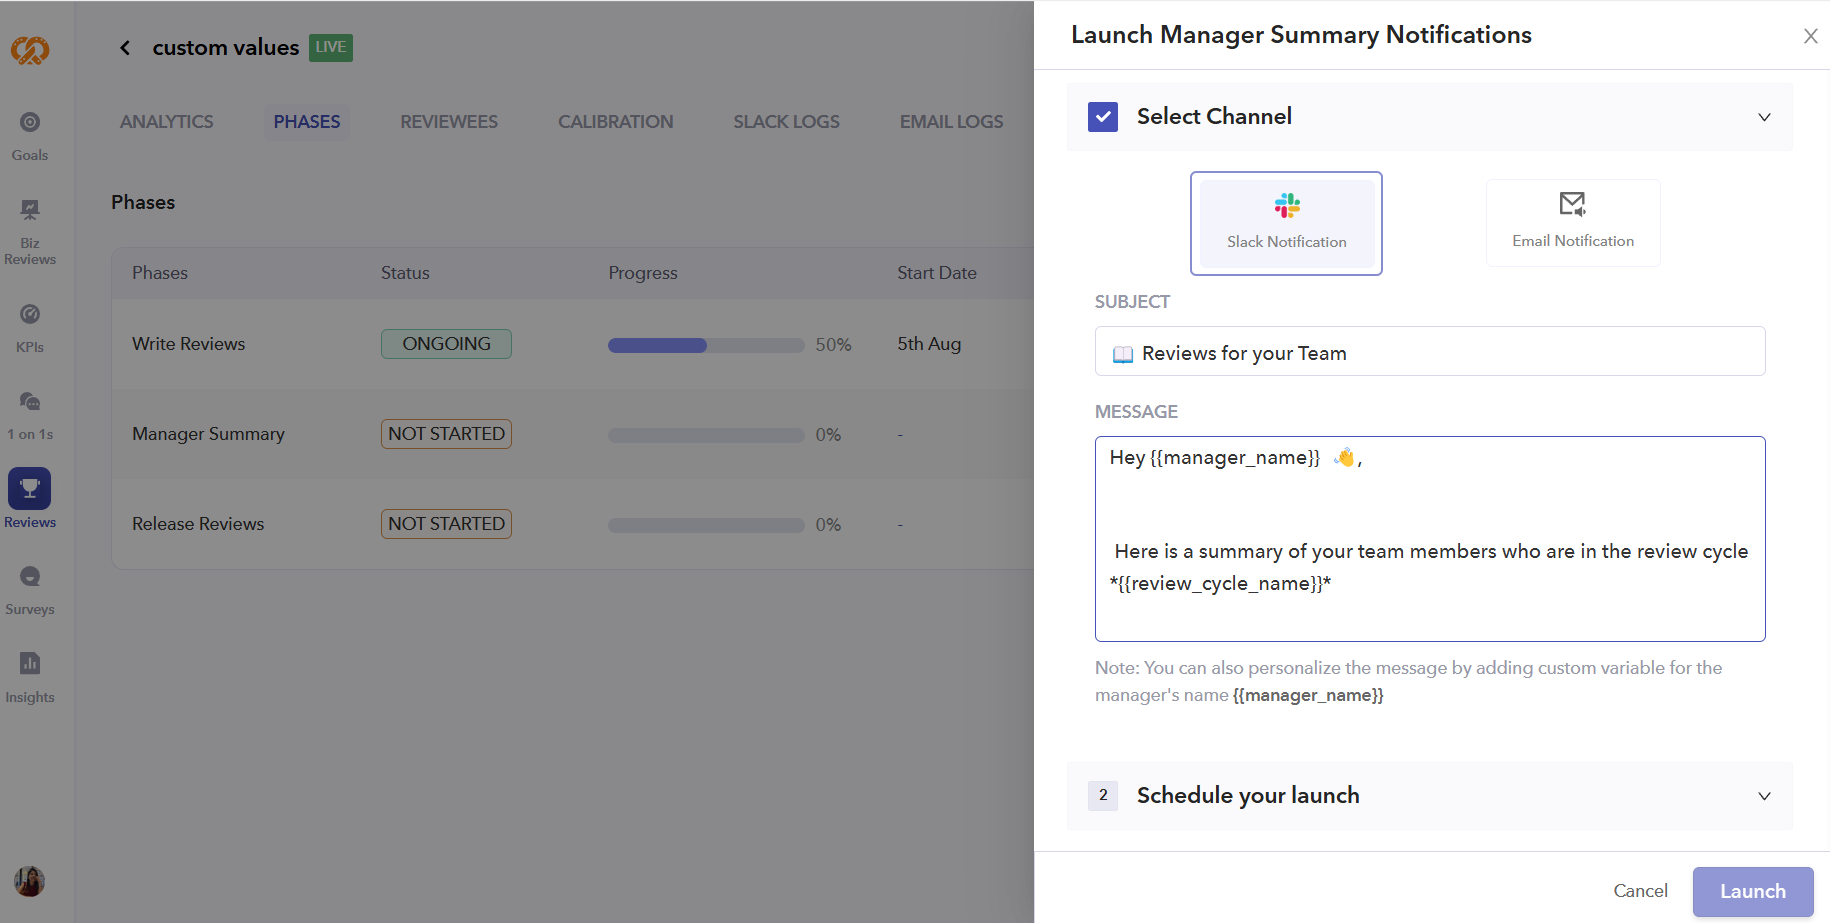Click the back arrow beside custom values

click(125, 48)
